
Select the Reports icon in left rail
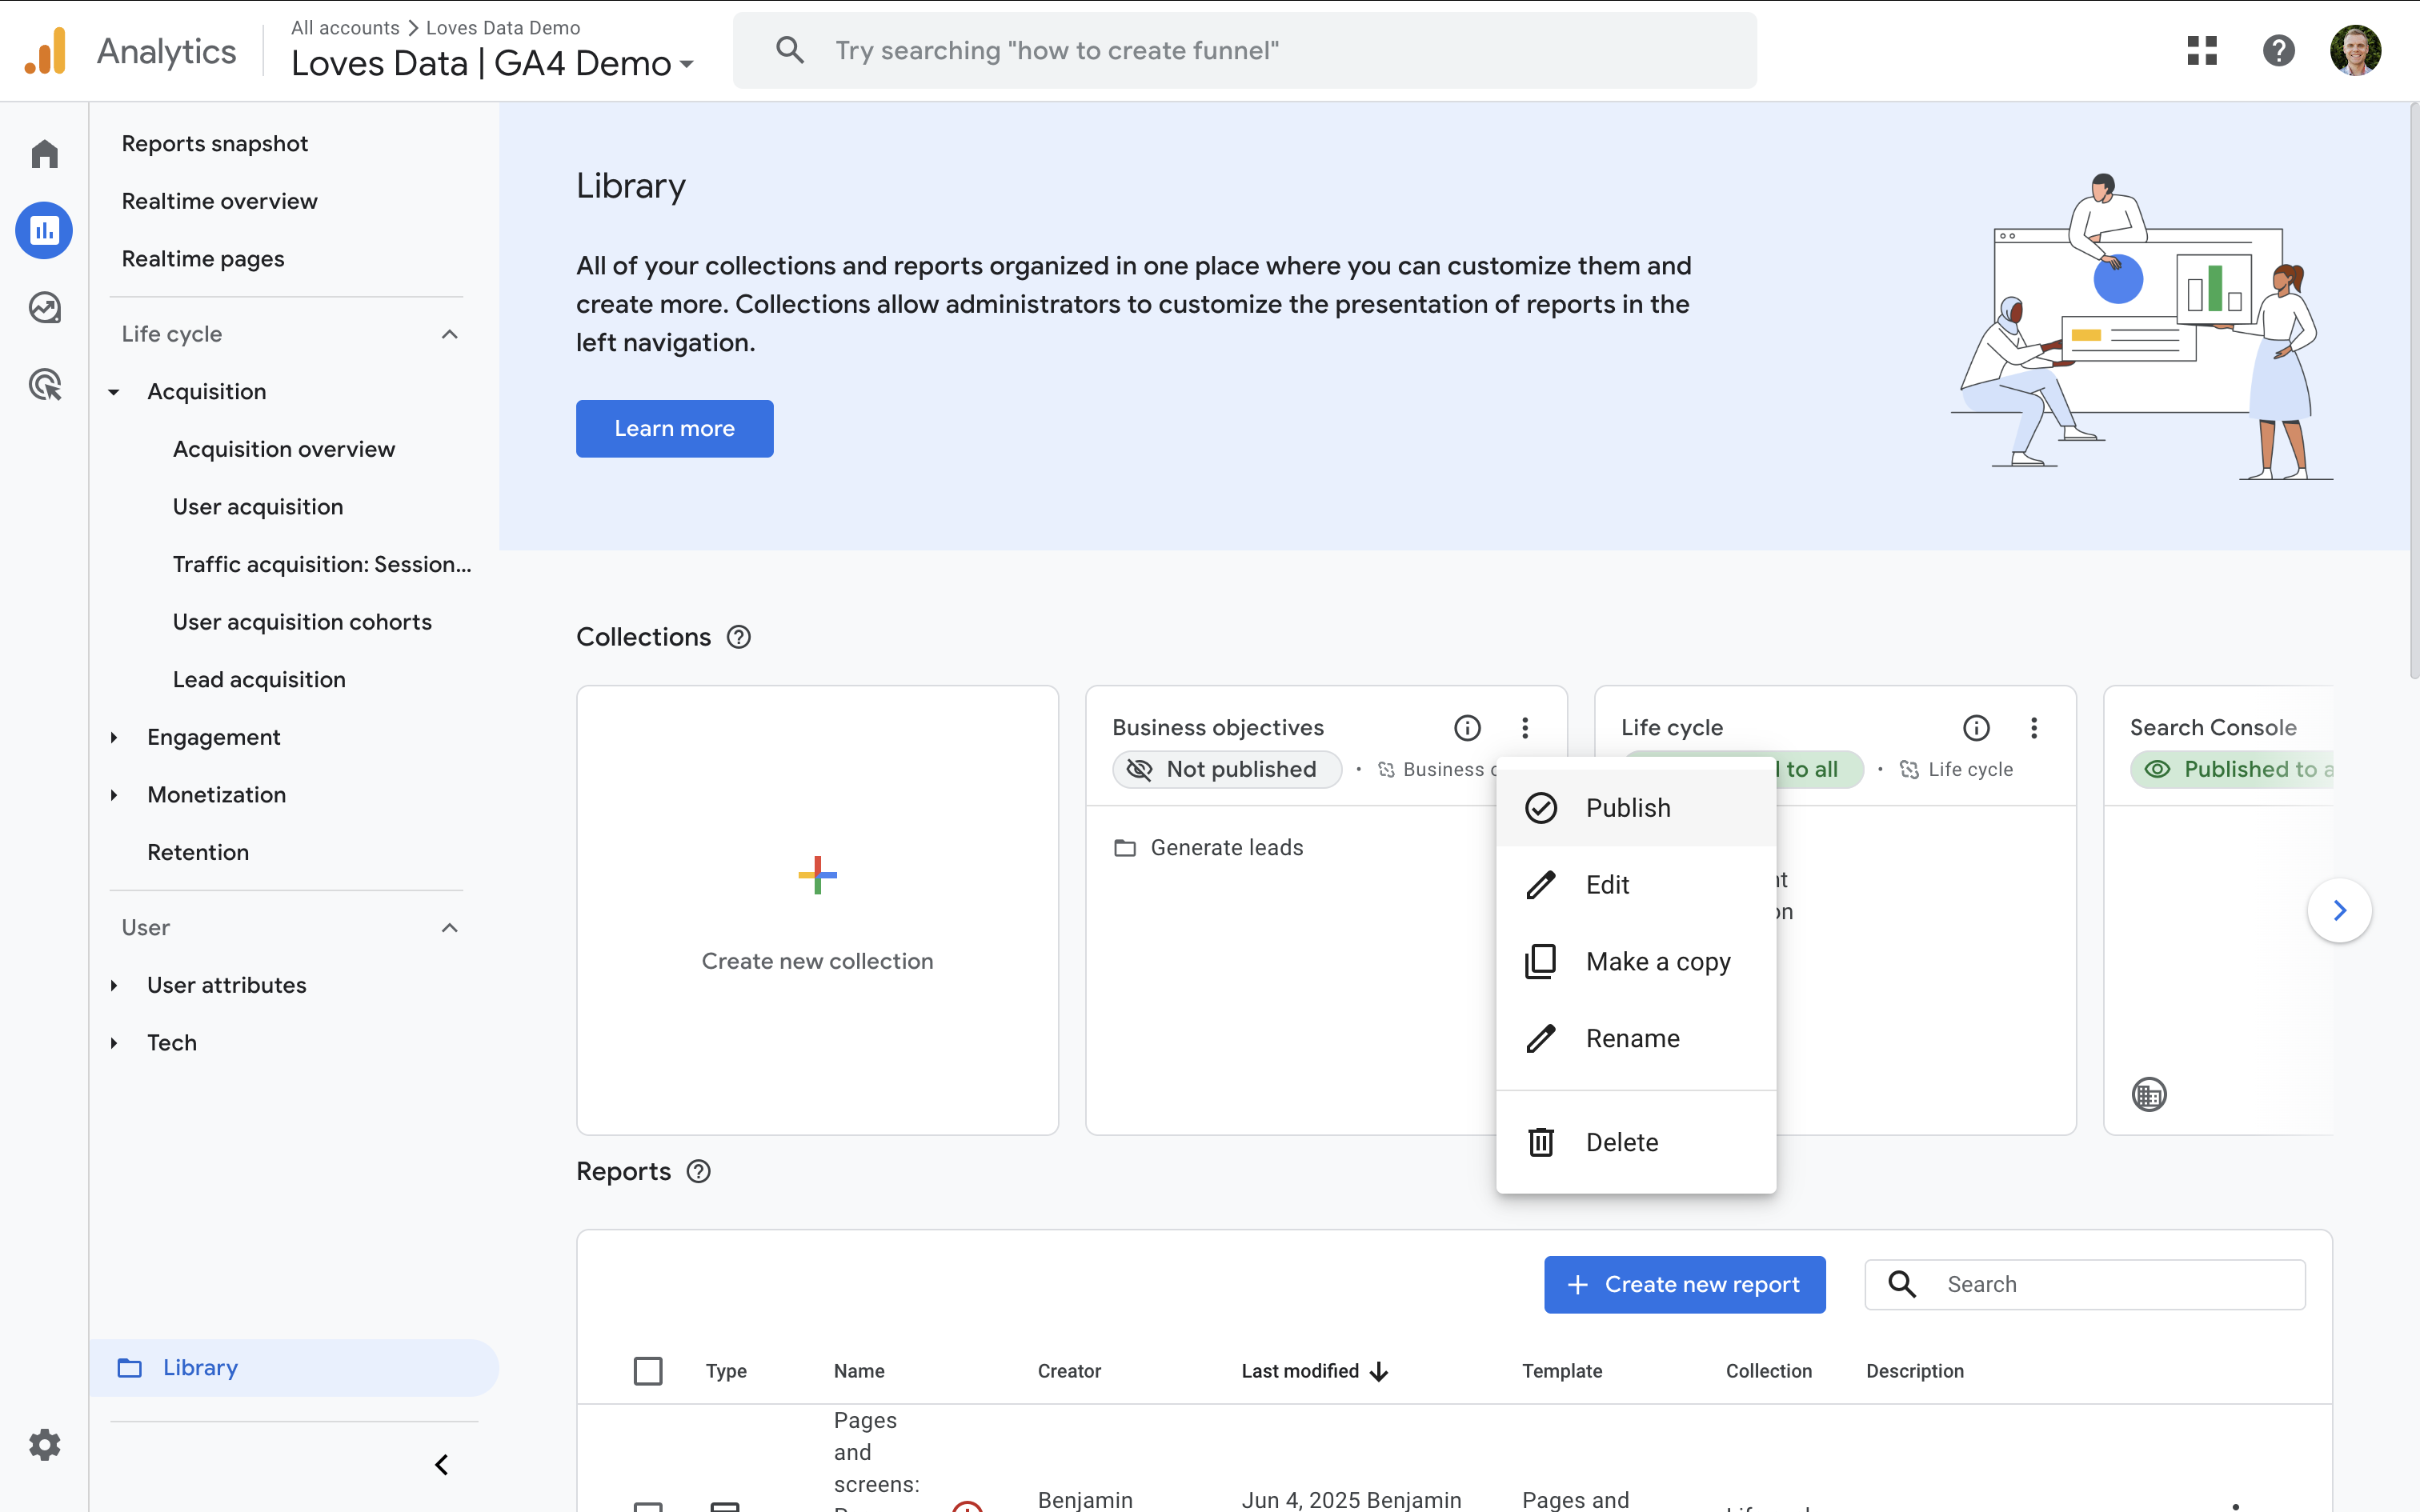coord(44,231)
